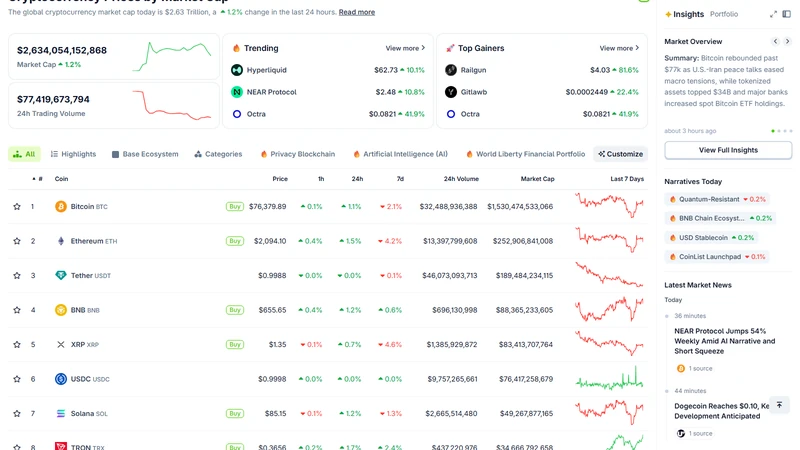Open NEAR Protocol Jumps 54% news
This screenshot has width=800, height=450.
click(x=724, y=341)
